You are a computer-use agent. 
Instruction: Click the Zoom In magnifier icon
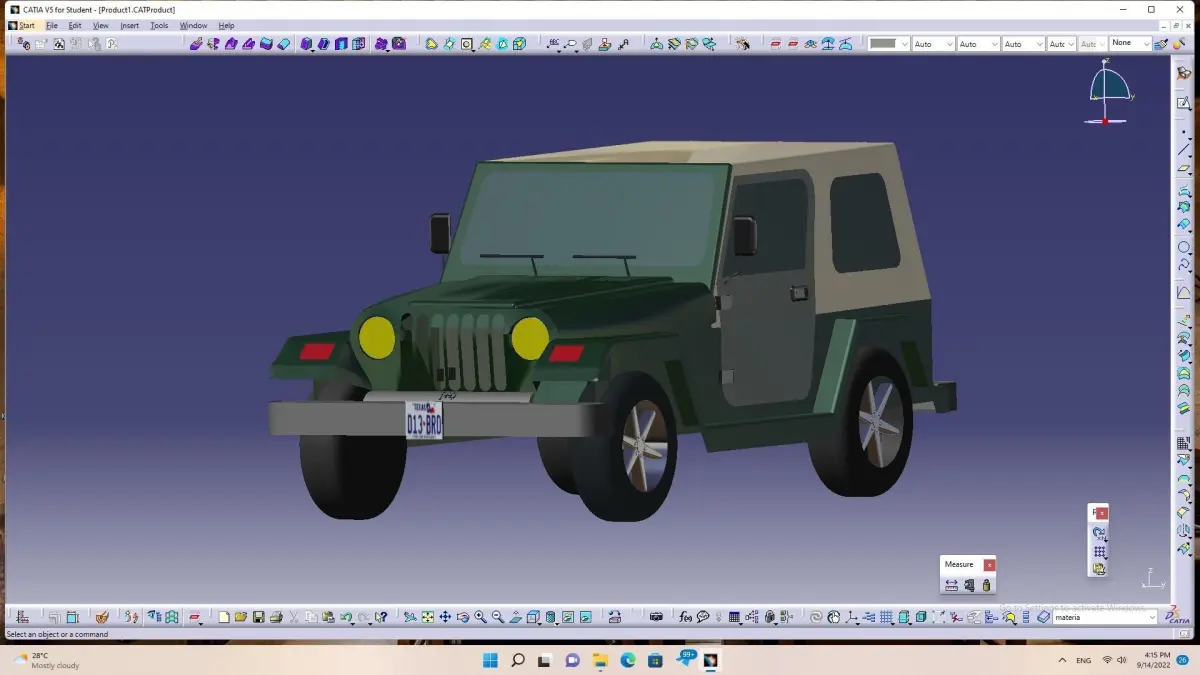coord(480,617)
